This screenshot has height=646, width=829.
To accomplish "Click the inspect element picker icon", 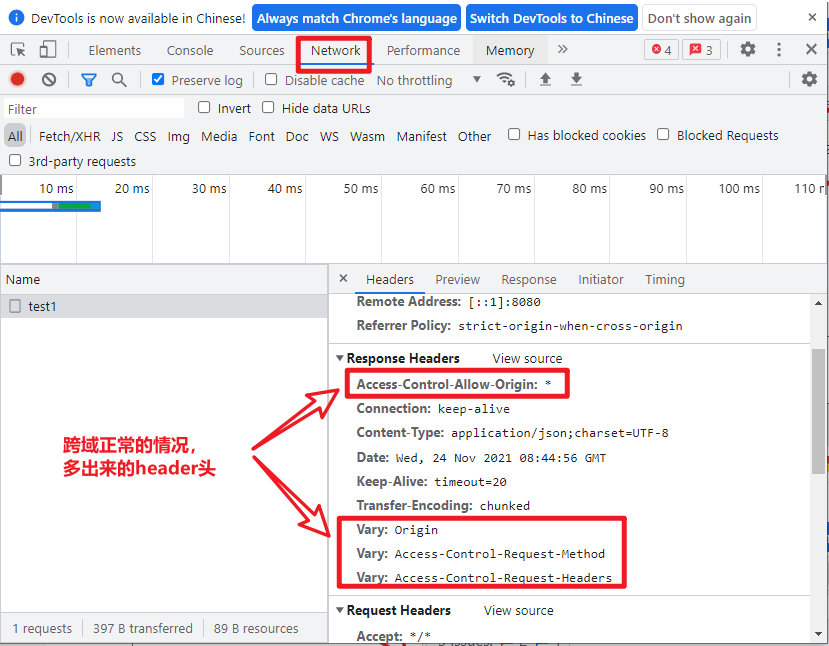I will [x=18, y=50].
